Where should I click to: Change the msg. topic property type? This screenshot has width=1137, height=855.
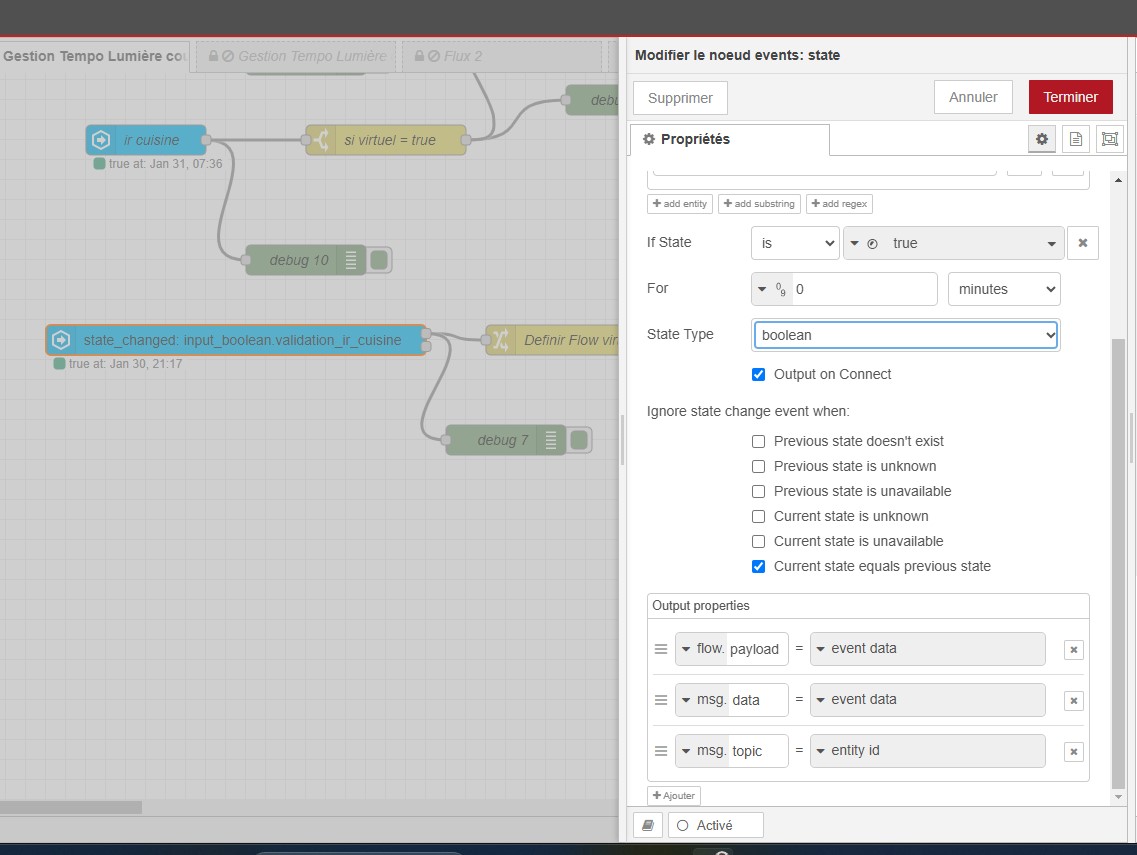coord(703,751)
